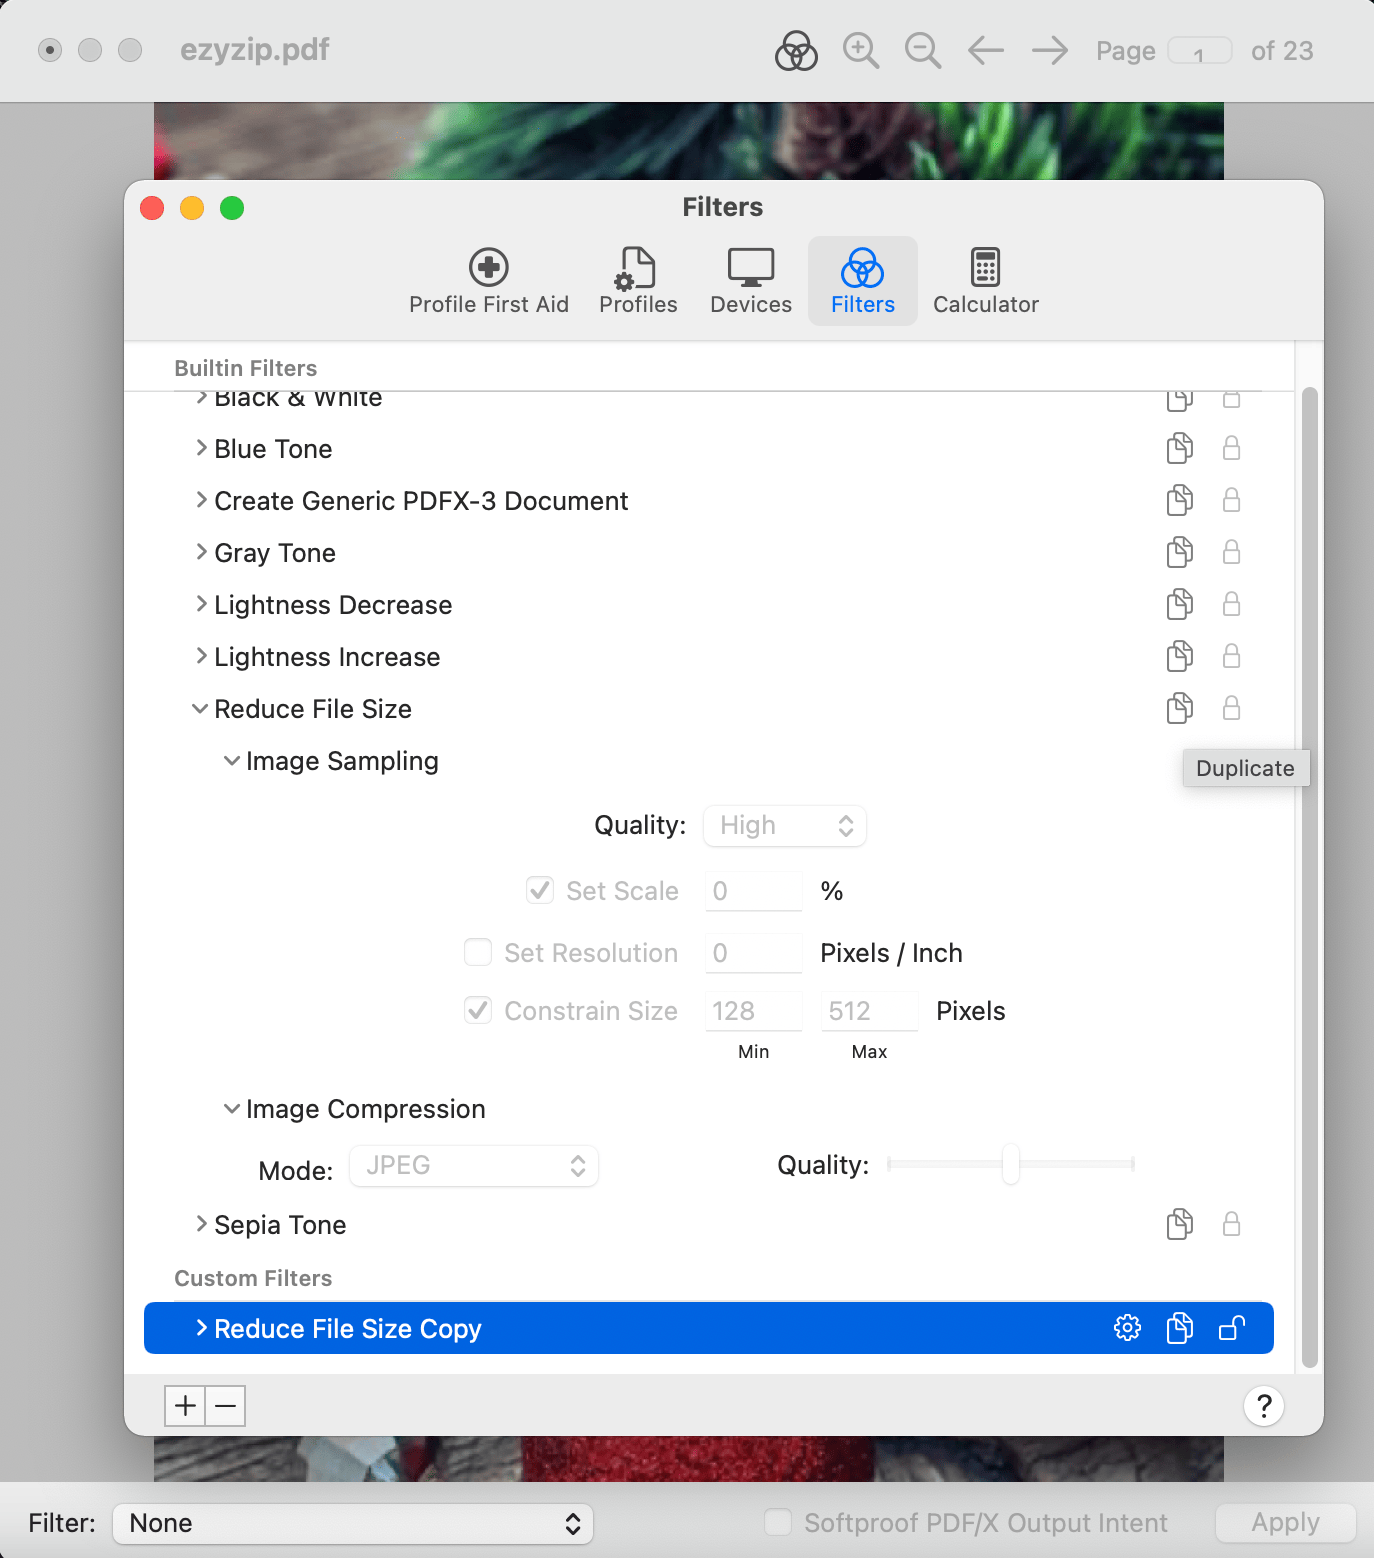Open the Devices pane
The width and height of the screenshot is (1374, 1558).
point(750,281)
